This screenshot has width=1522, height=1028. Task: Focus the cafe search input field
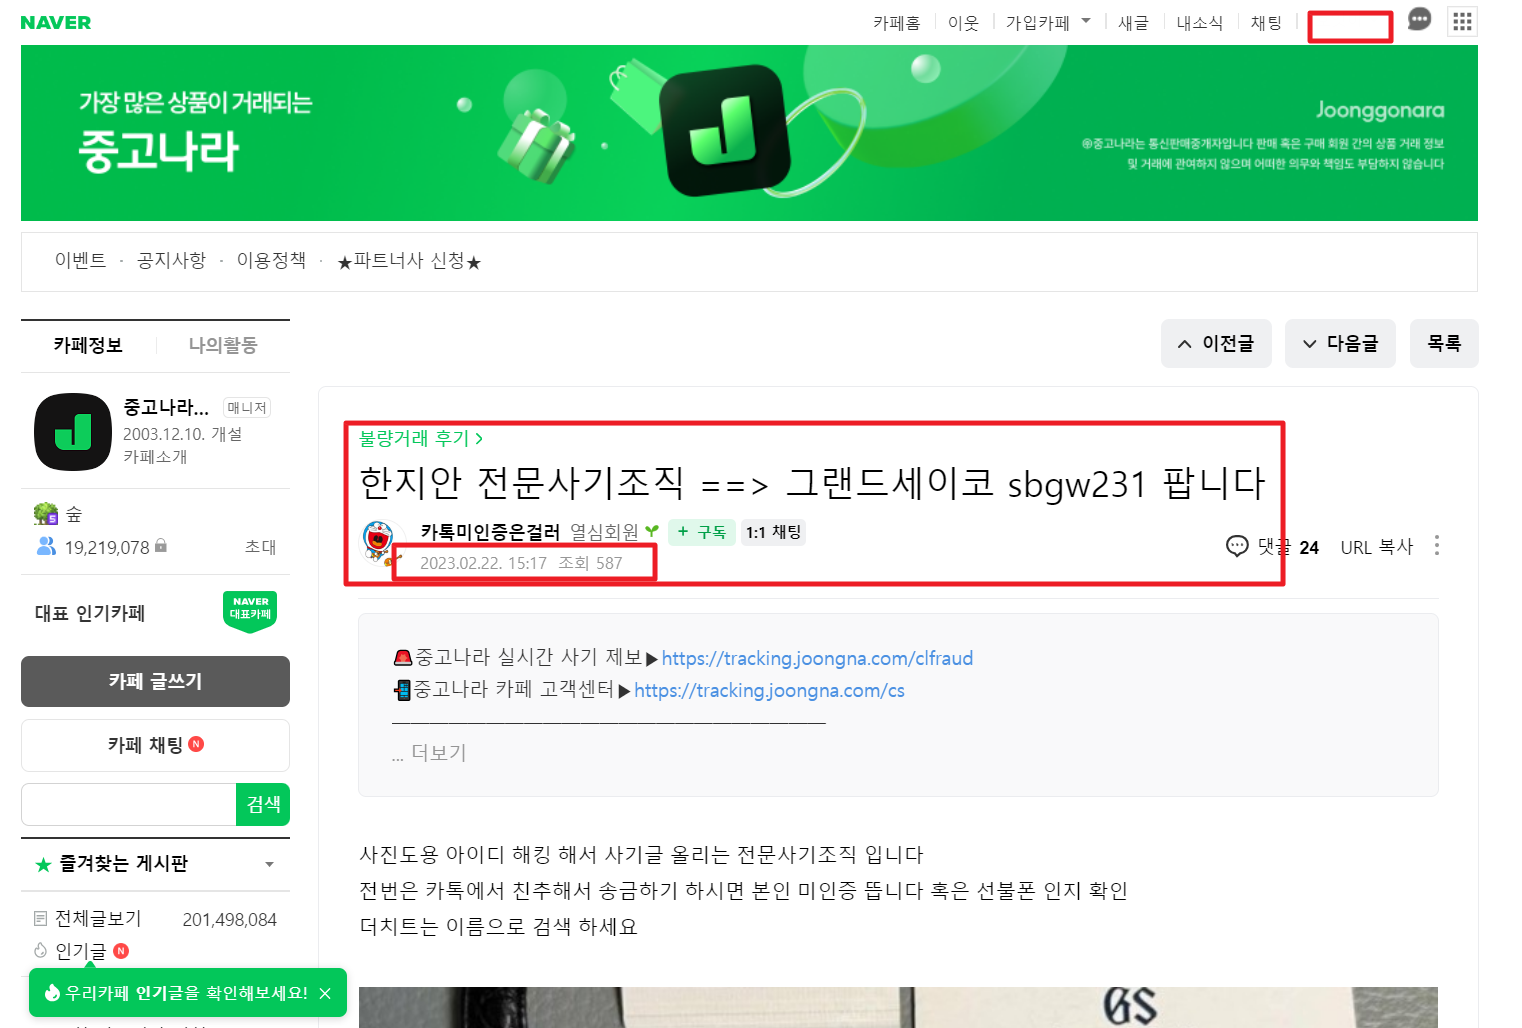pos(128,804)
